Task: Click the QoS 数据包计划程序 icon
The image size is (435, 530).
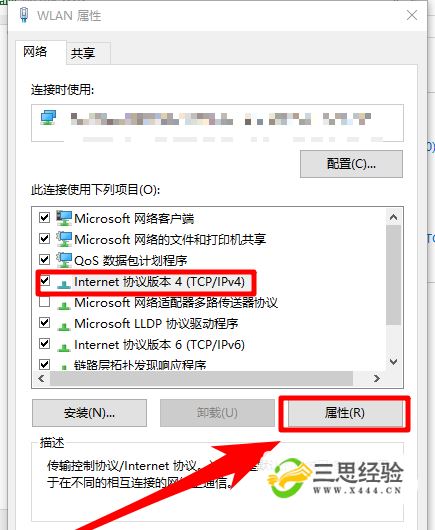Action: click(64, 260)
